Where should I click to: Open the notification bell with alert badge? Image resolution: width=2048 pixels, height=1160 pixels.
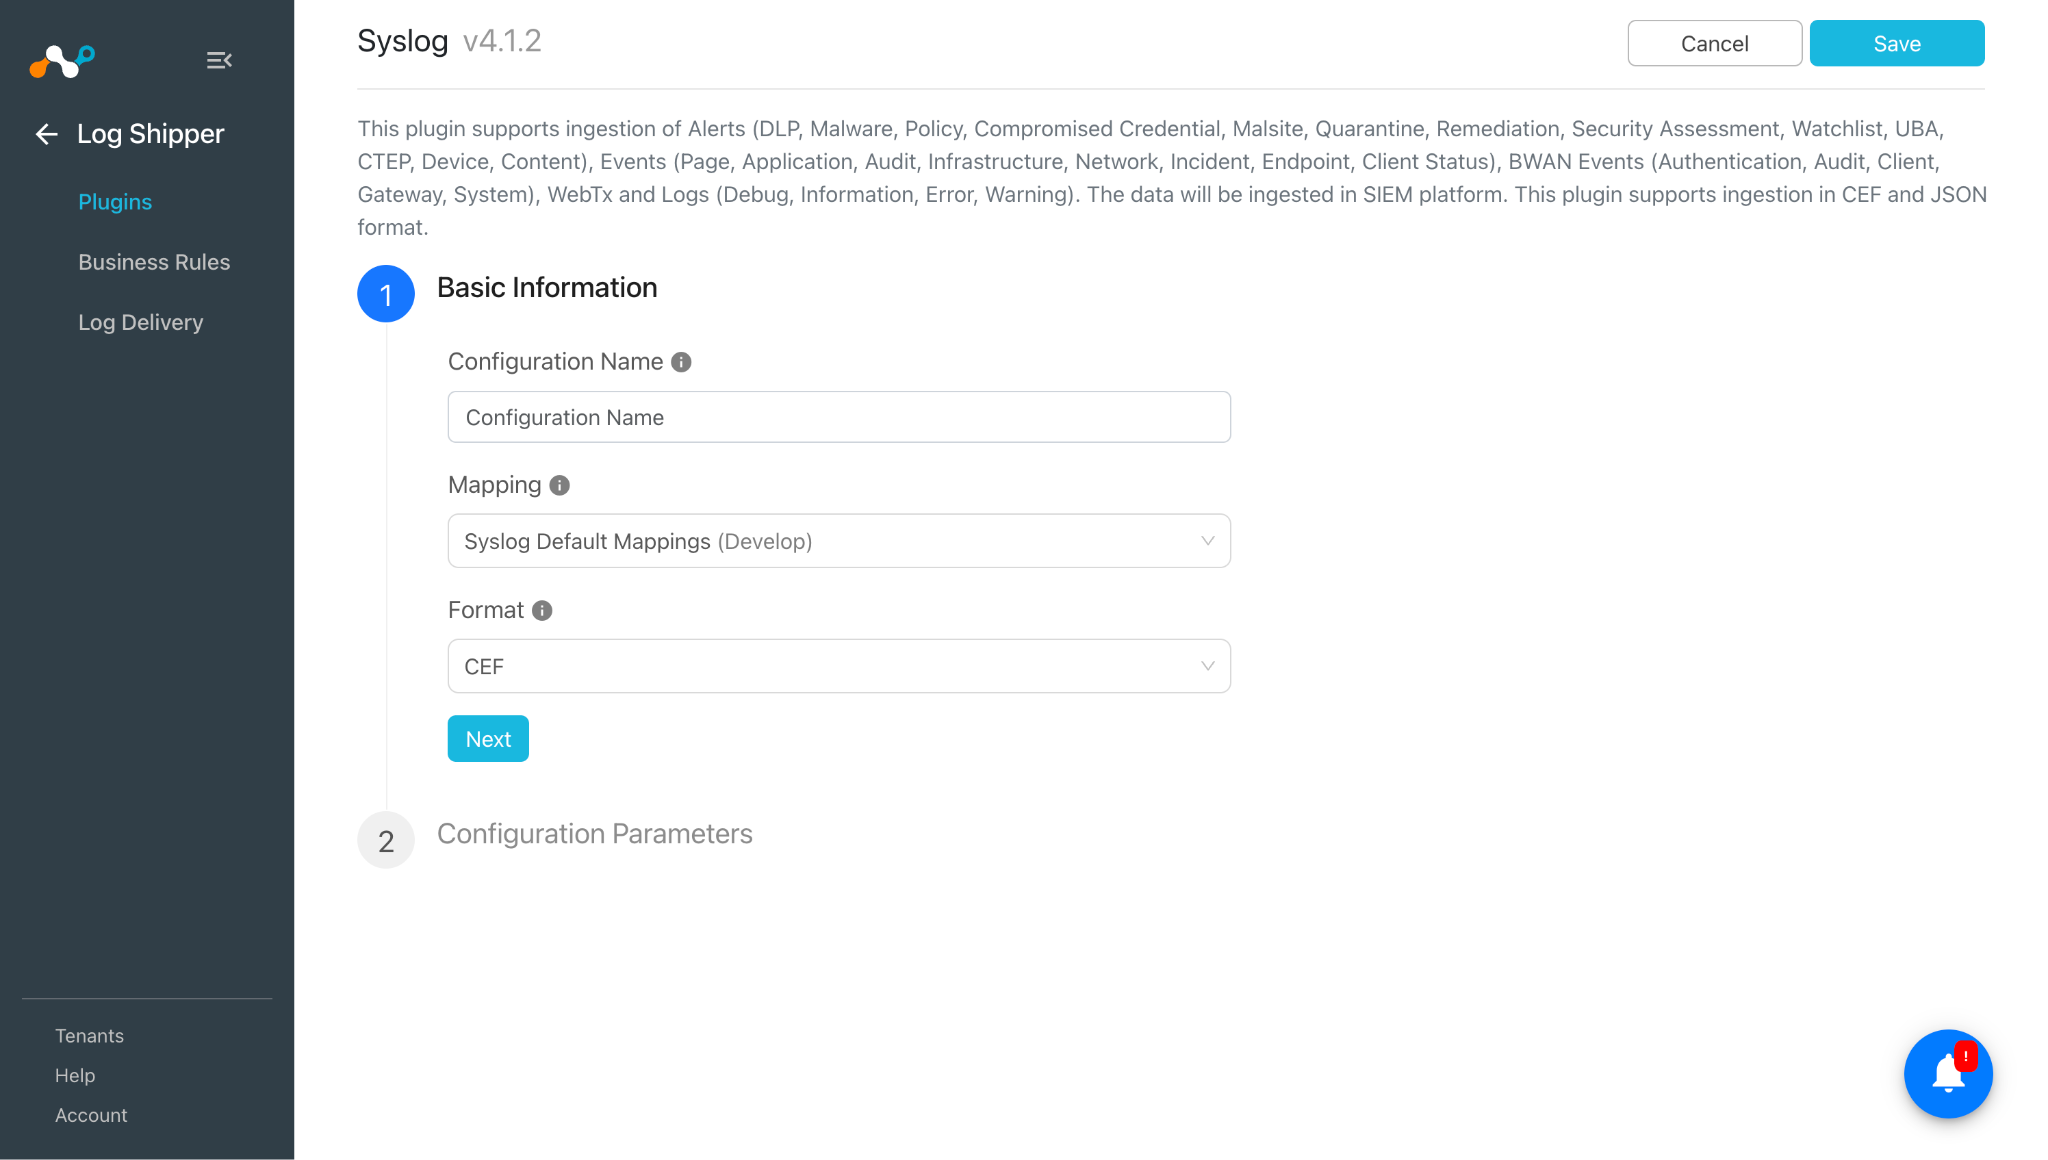pyautogui.click(x=1948, y=1074)
